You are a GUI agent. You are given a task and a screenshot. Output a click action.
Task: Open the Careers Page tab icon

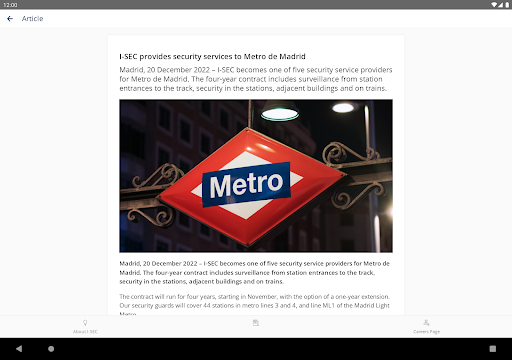(x=426, y=323)
